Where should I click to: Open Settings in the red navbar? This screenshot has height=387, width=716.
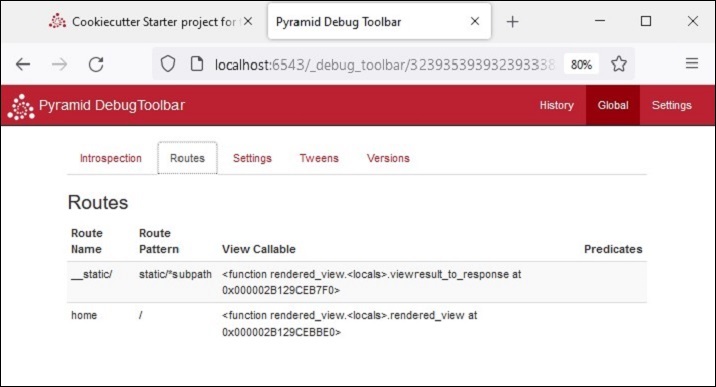pyautogui.click(x=672, y=105)
